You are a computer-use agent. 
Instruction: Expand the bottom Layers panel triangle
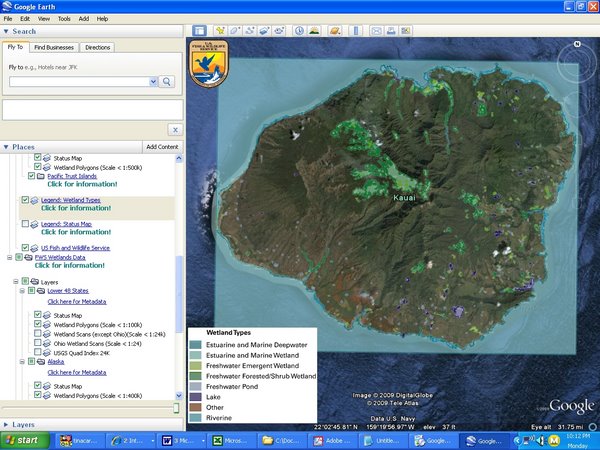click(x=6, y=425)
